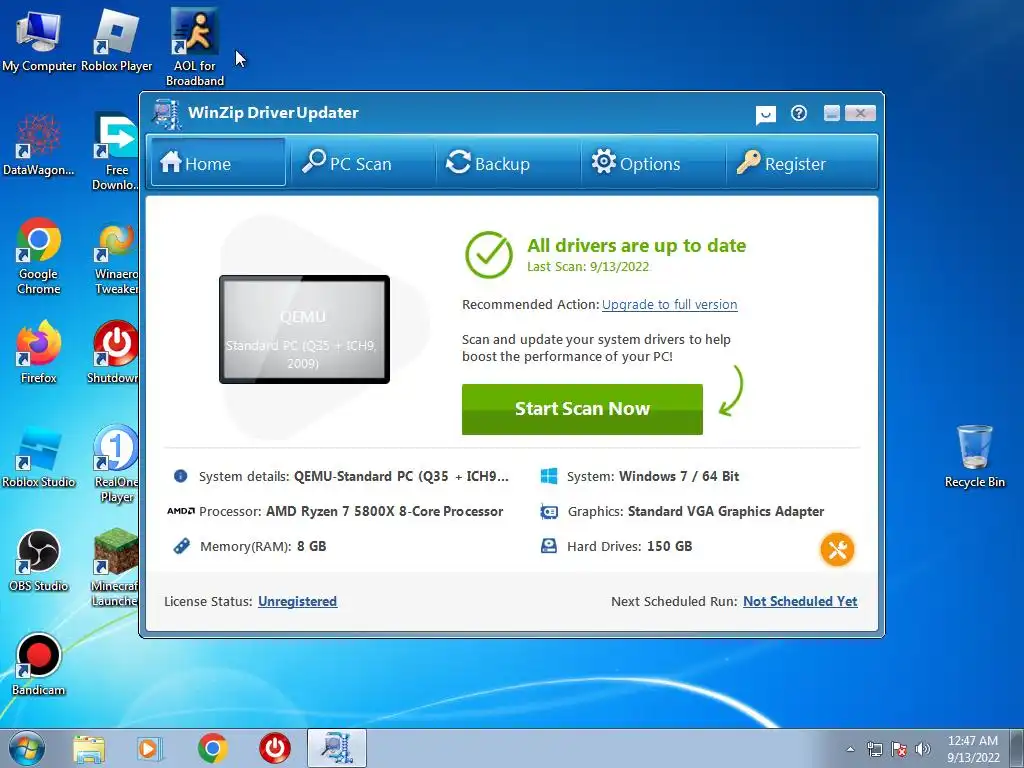
Task: Select the Minecraft Launcher desktop shortcut
Action: (x=114, y=568)
